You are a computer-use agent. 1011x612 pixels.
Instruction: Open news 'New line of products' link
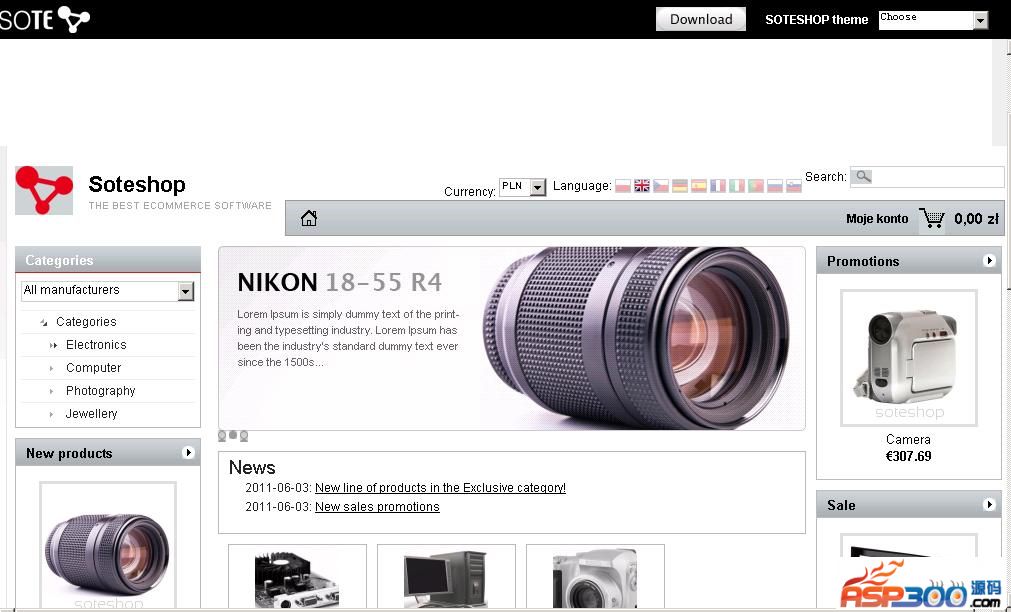440,488
